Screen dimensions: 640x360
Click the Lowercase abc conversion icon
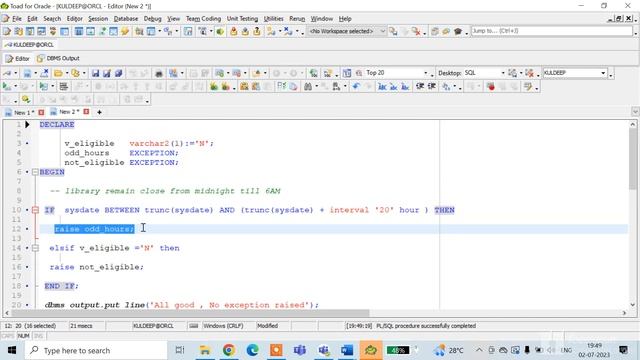pos(393,87)
